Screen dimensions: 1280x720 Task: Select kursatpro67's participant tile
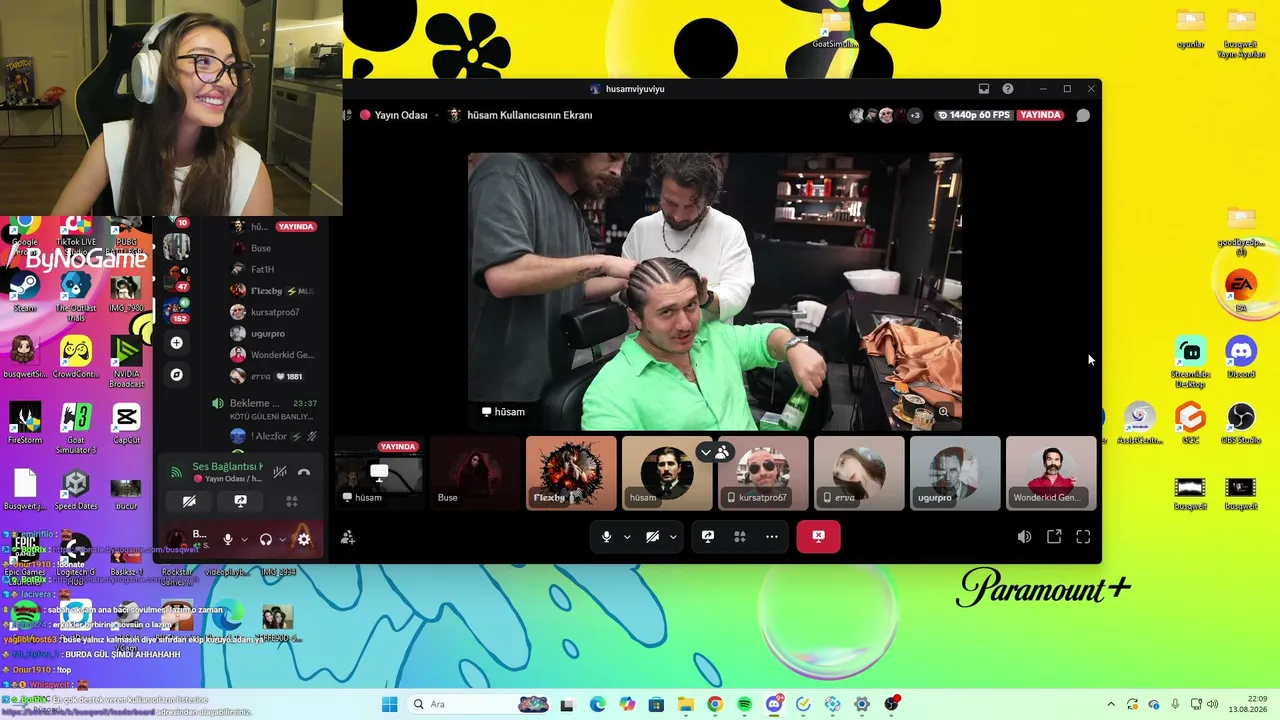point(763,473)
